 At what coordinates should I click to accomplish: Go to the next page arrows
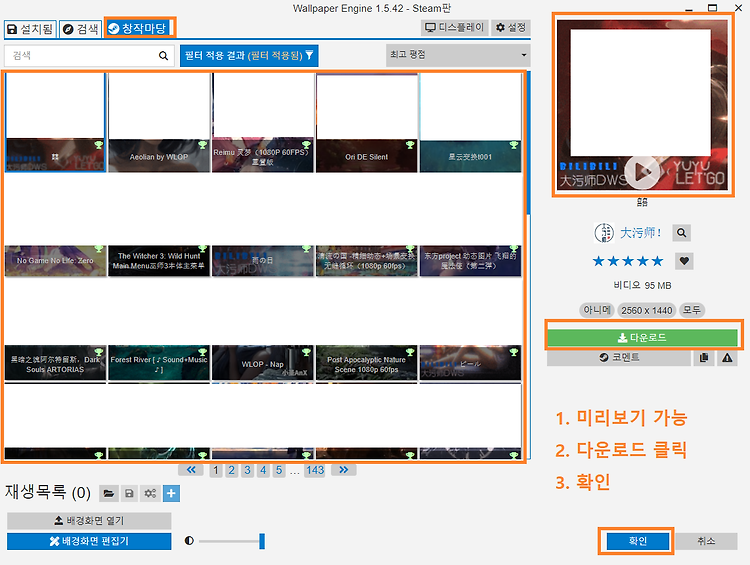[343, 470]
